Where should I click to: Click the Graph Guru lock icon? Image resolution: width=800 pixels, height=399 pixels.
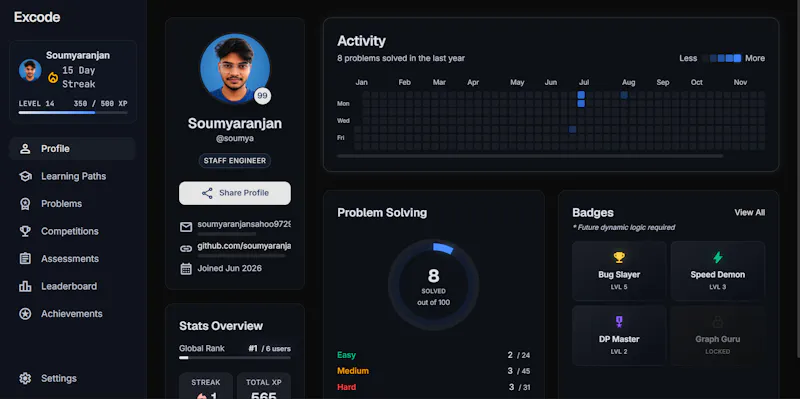pos(717,322)
